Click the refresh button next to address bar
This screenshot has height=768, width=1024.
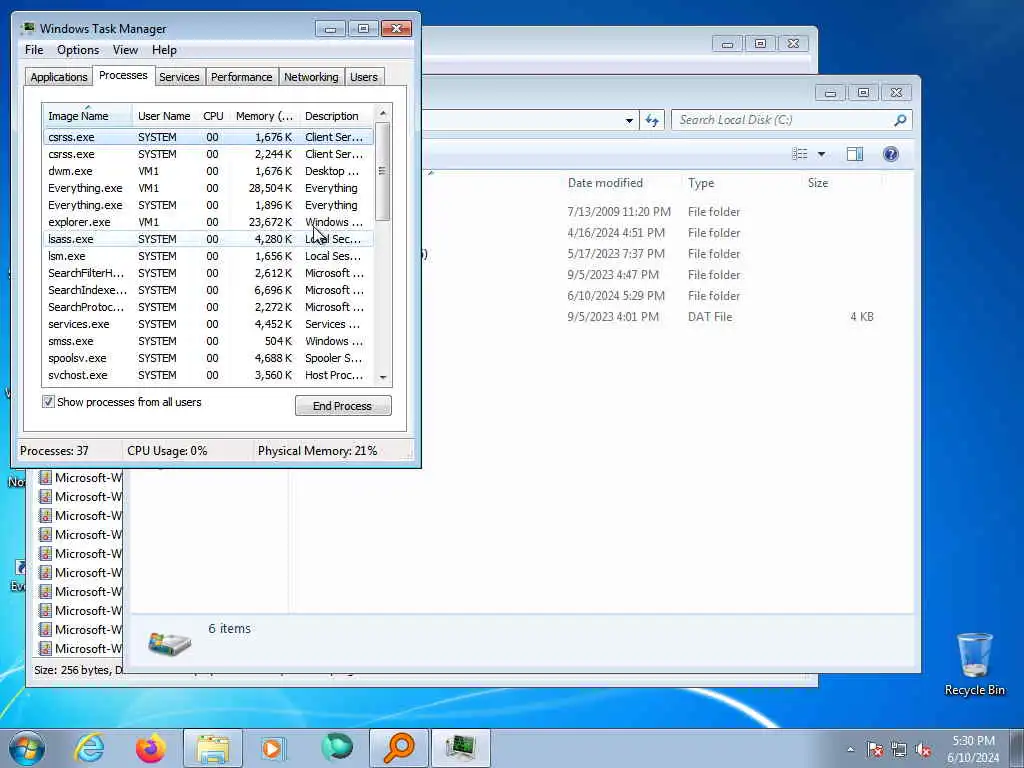click(652, 120)
